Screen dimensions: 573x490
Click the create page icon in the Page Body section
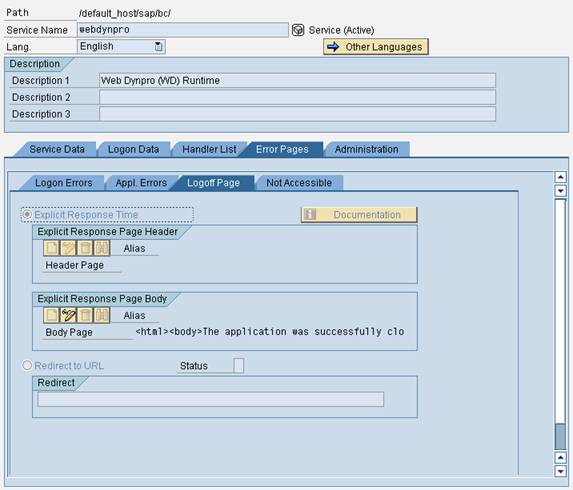click(x=52, y=315)
